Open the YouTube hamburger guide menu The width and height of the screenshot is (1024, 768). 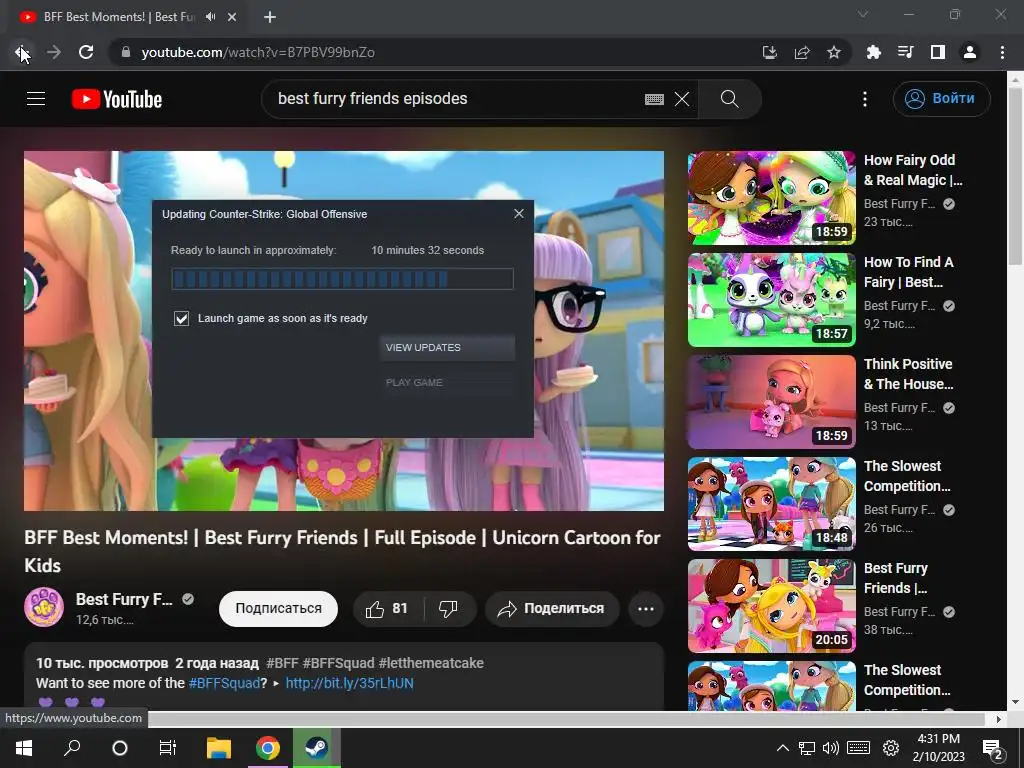pyautogui.click(x=36, y=99)
